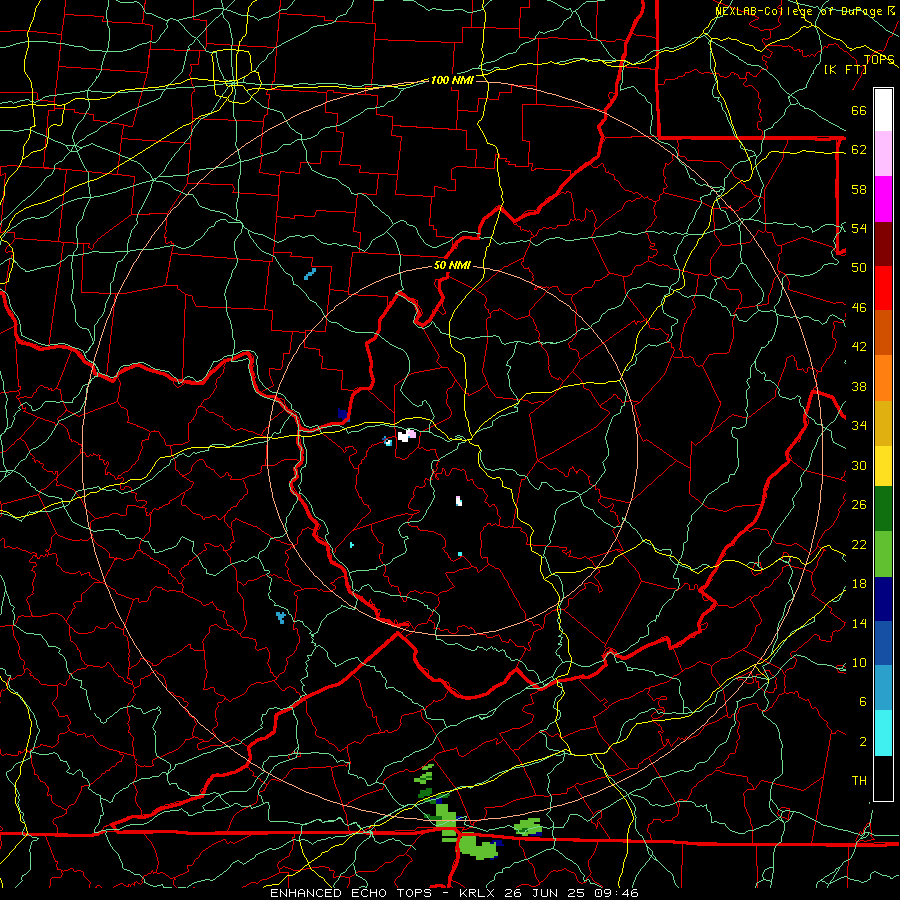Image resolution: width=900 pixels, height=900 pixels.
Task: Pick the cyan legend swatch
Action: tap(883, 732)
